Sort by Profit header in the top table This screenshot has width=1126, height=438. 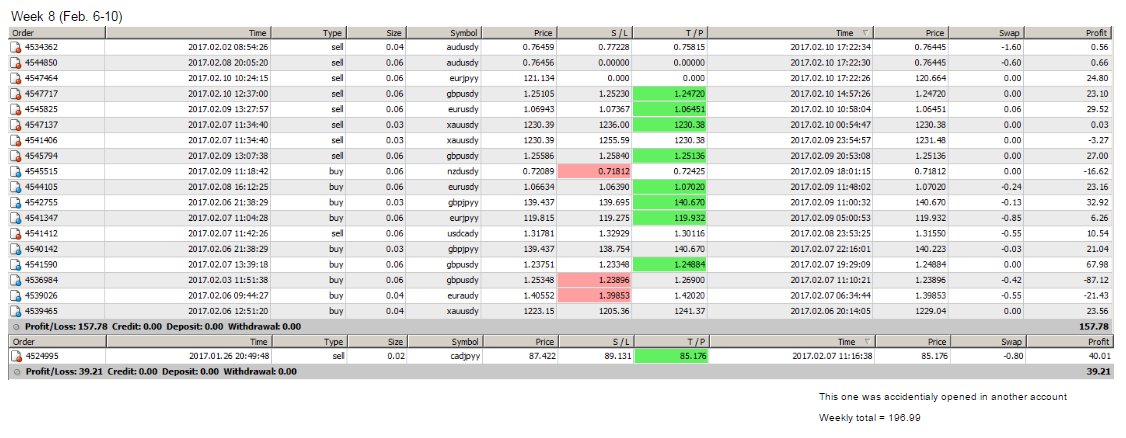[x=1071, y=33]
